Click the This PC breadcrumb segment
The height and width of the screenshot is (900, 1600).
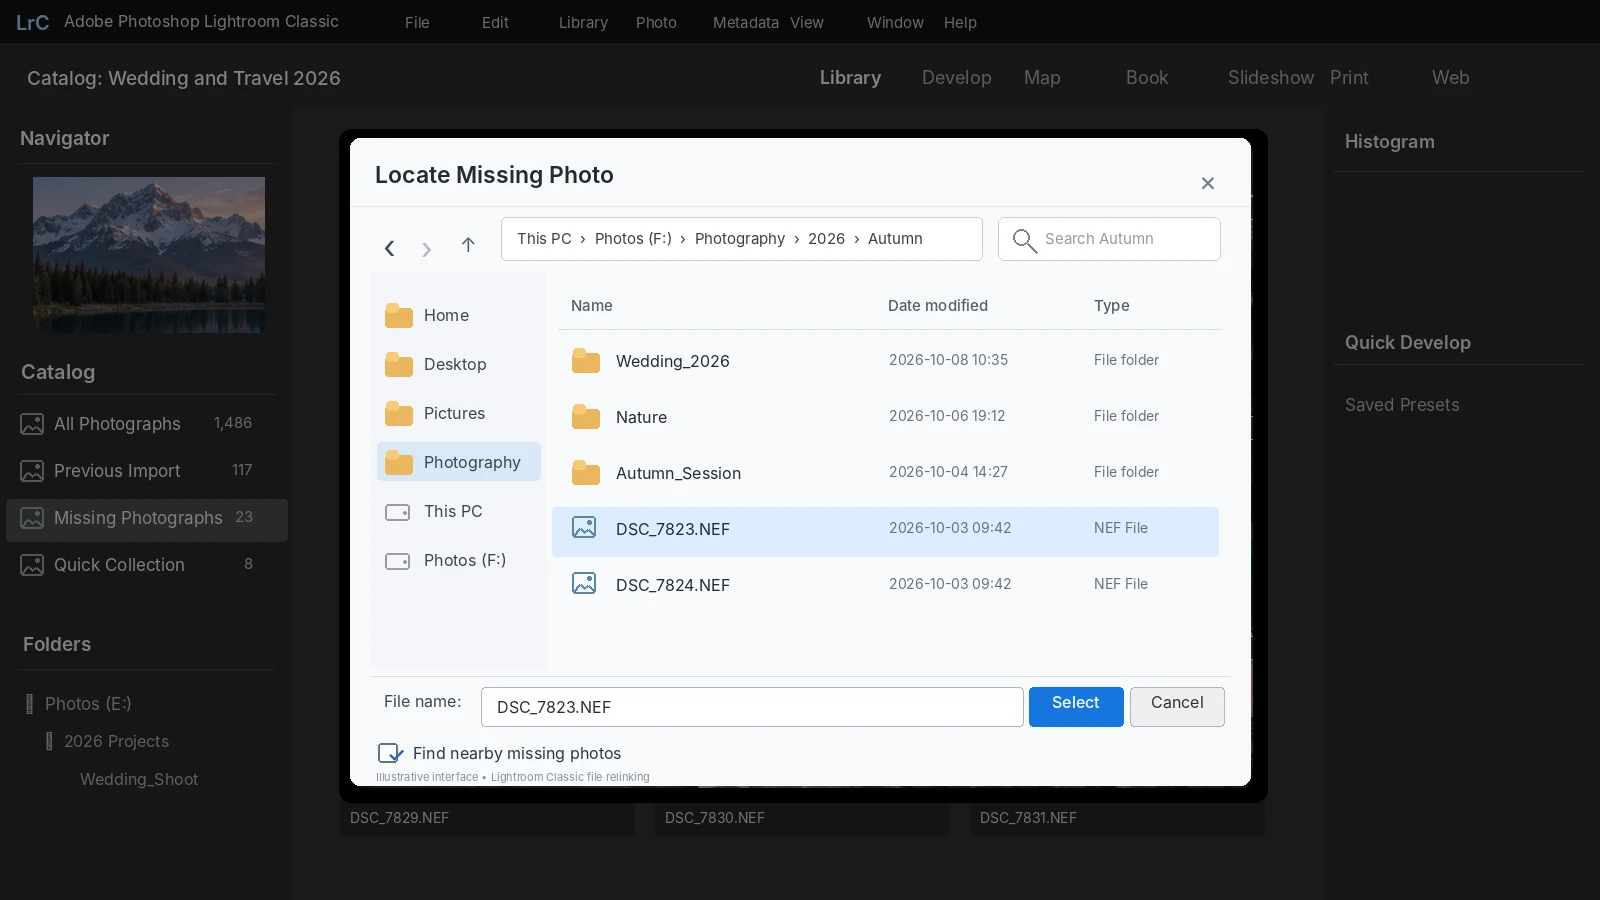click(x=544, y=239)
